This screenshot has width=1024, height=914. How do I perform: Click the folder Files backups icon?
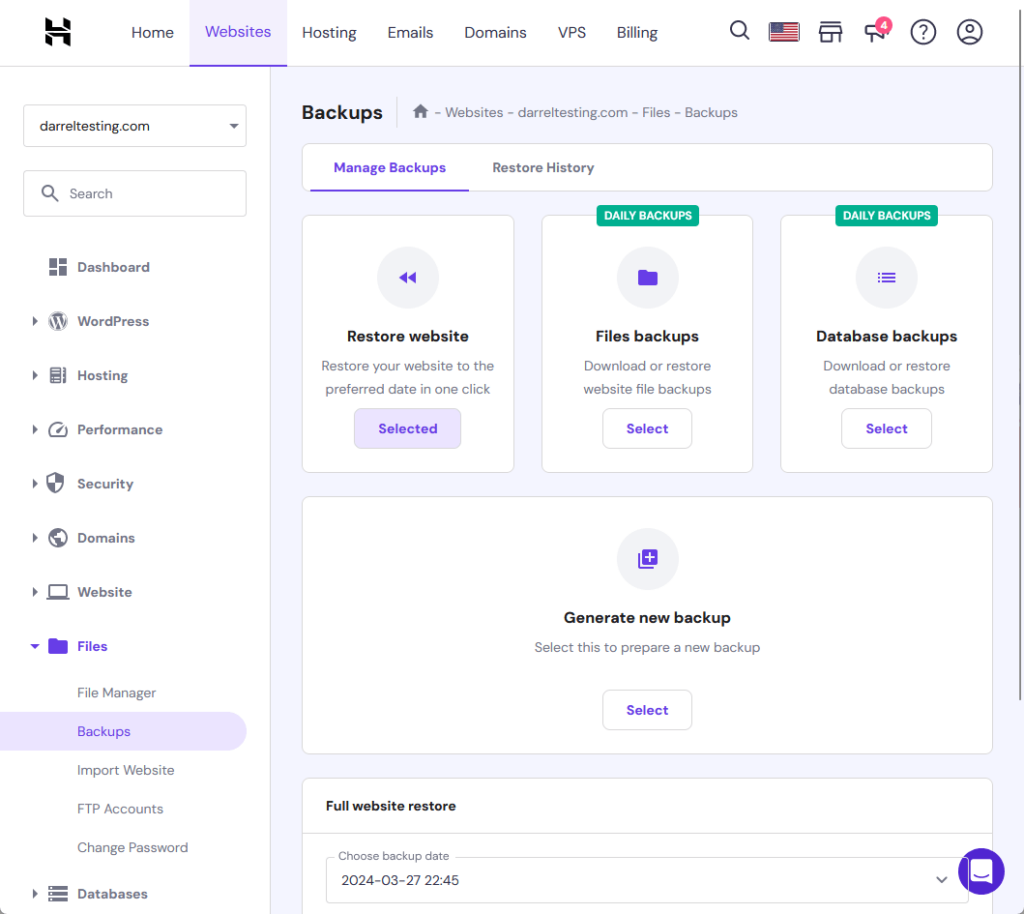pyautogui.click(x=647, y=277)
